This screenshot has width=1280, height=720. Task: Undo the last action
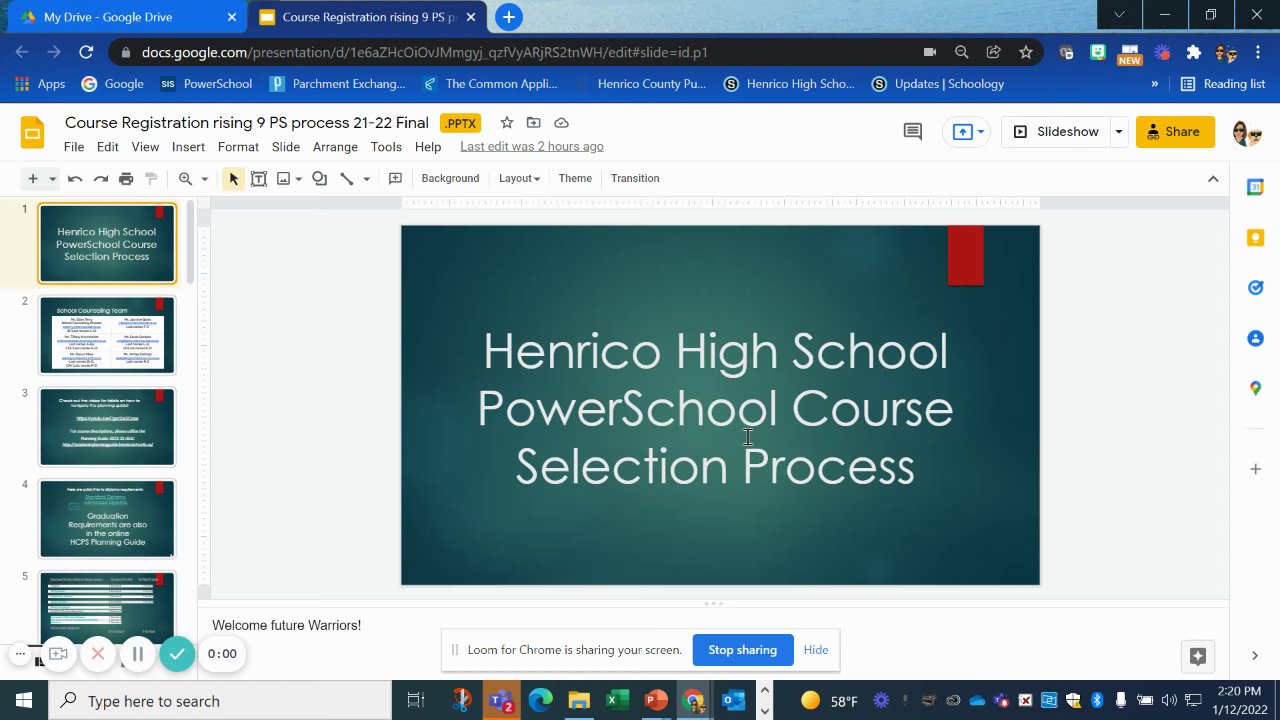(75, 179)
